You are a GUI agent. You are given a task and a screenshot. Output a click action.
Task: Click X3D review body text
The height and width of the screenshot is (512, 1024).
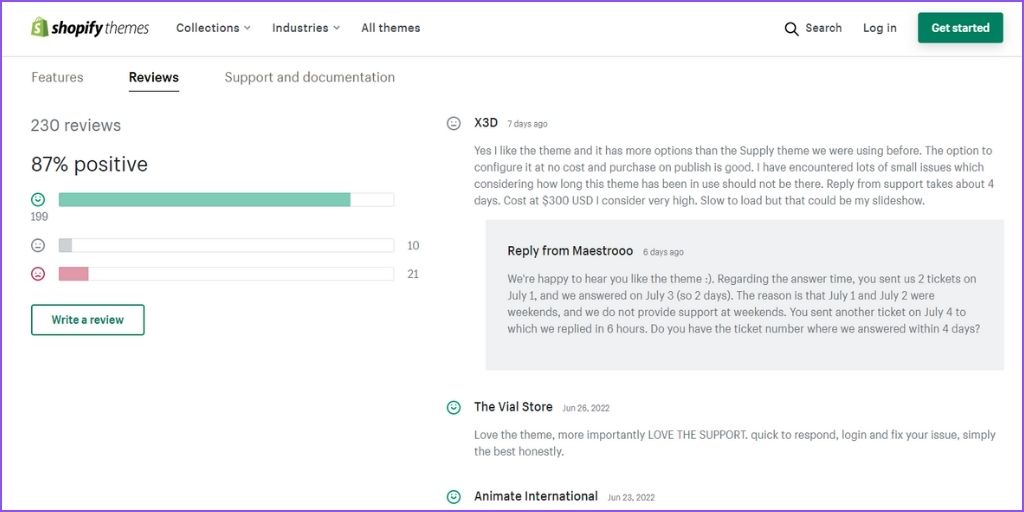[734, 176]
